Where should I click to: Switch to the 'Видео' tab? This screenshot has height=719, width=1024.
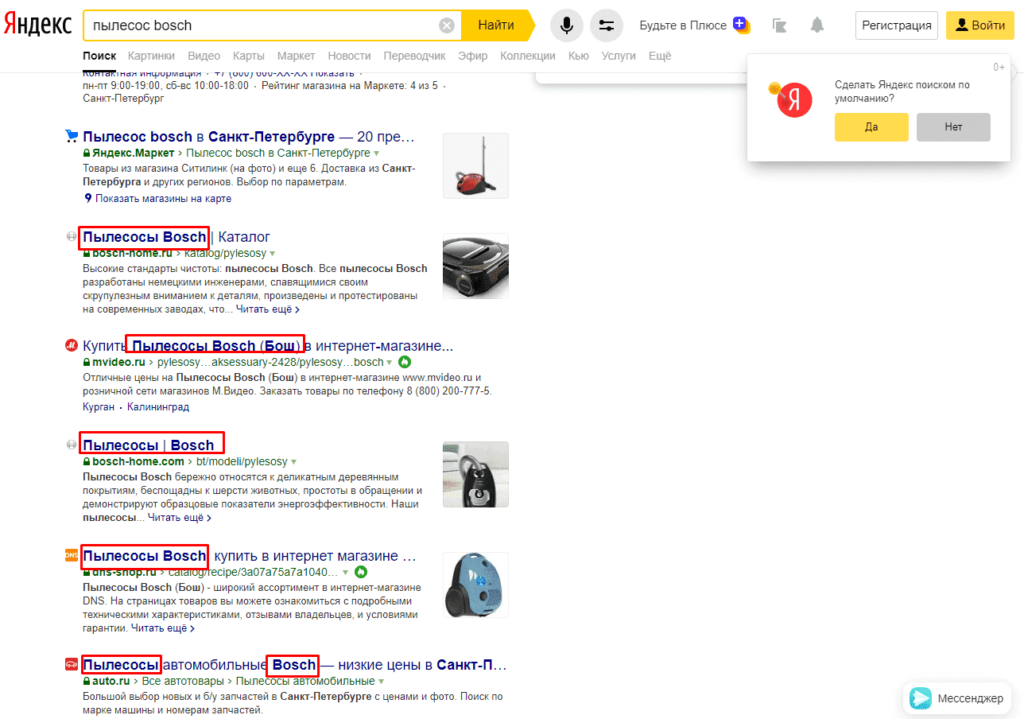pos(204,56)
